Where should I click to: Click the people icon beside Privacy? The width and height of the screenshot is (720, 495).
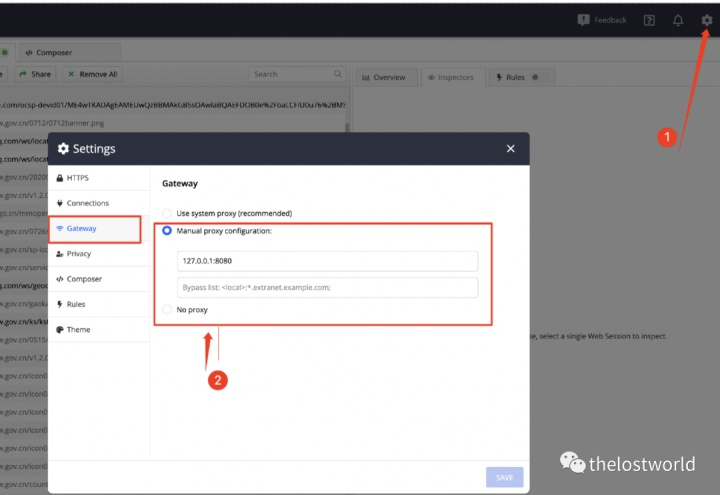click(60, 253)
